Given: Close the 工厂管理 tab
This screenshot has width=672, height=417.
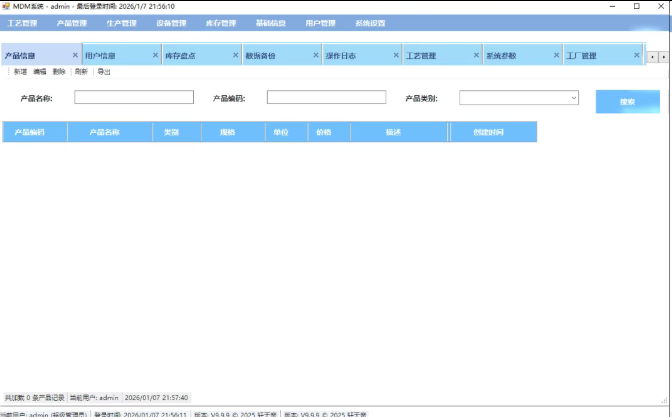Looking at the screenshot, I should click(636, 55).
